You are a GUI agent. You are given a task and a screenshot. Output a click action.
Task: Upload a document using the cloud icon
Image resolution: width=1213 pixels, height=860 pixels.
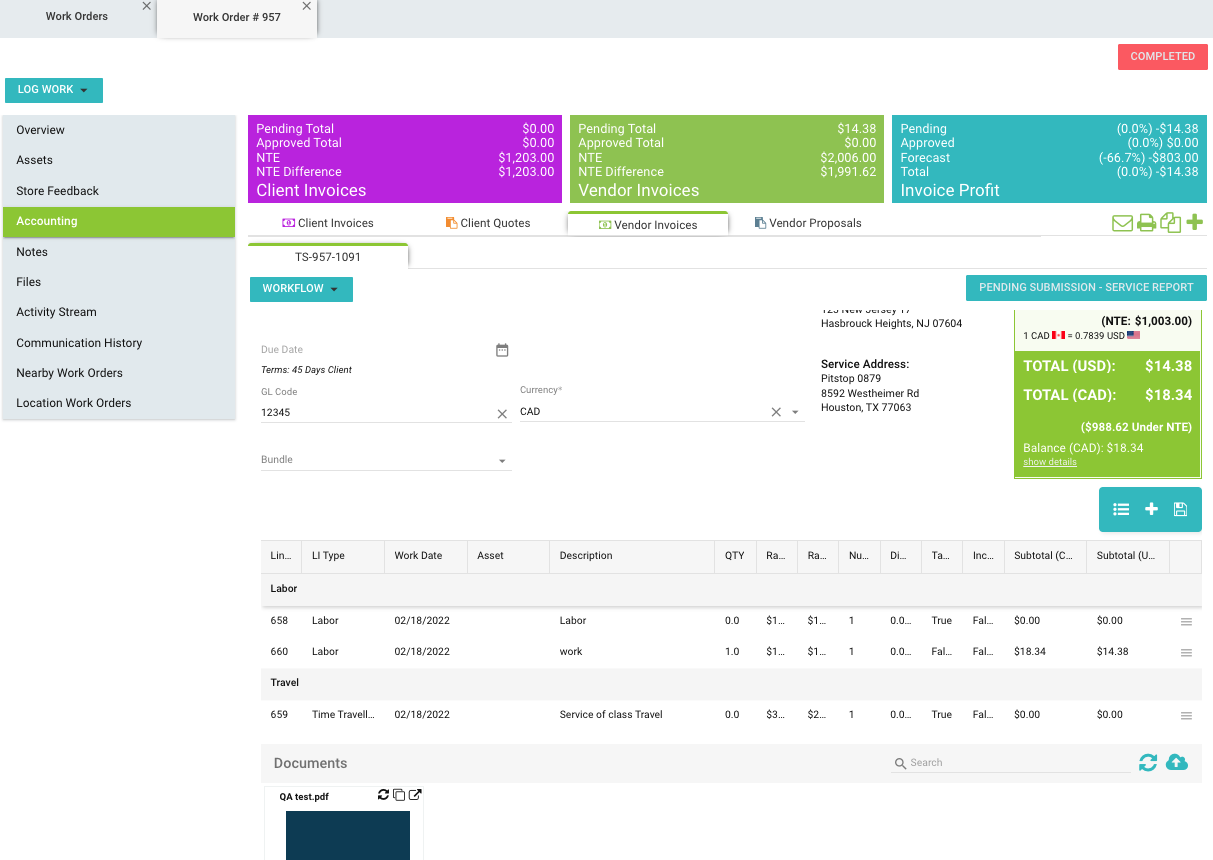click(x=1177, y=763)
